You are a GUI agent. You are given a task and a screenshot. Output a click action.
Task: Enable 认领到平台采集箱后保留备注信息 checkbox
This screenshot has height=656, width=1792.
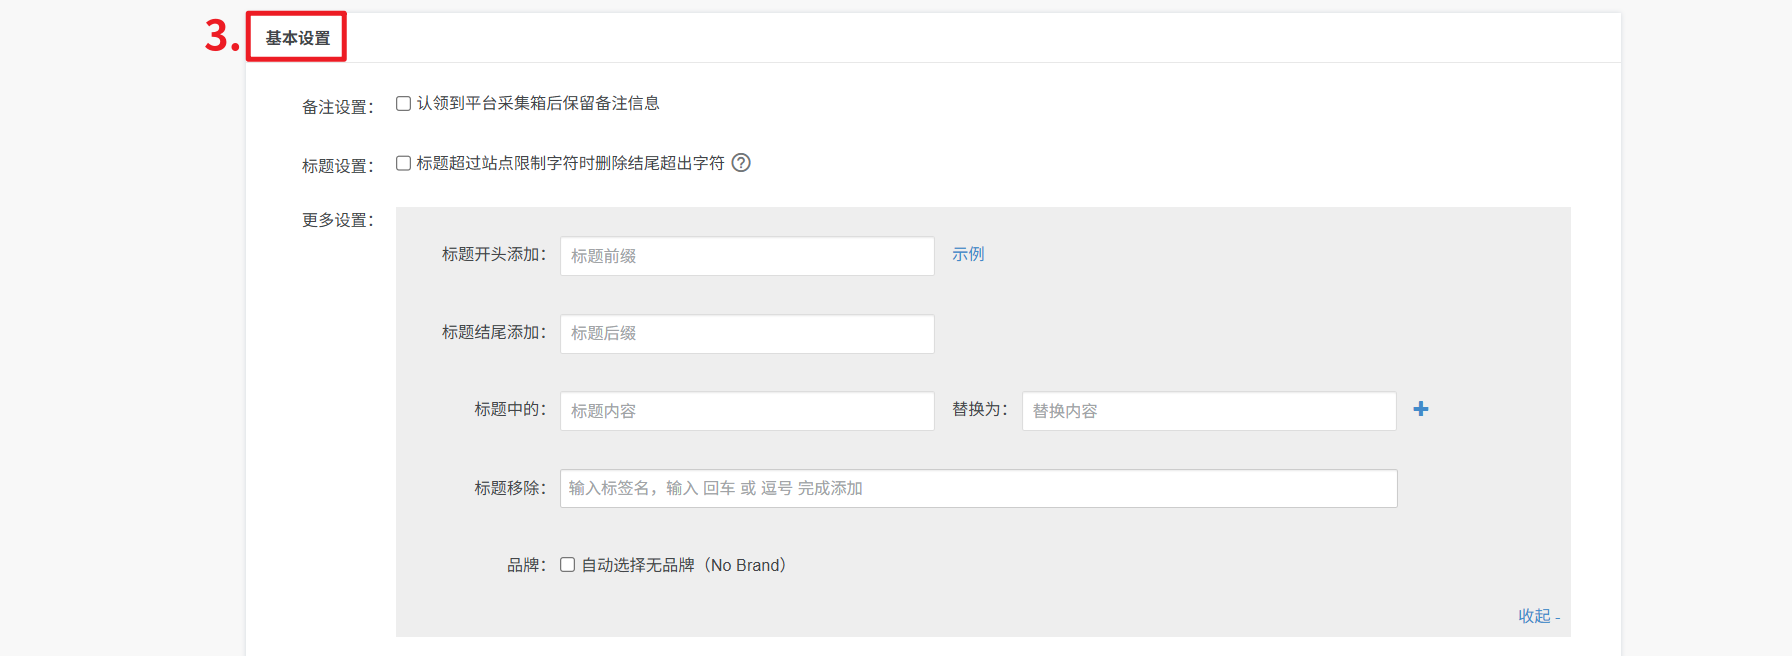click(404, 104)
